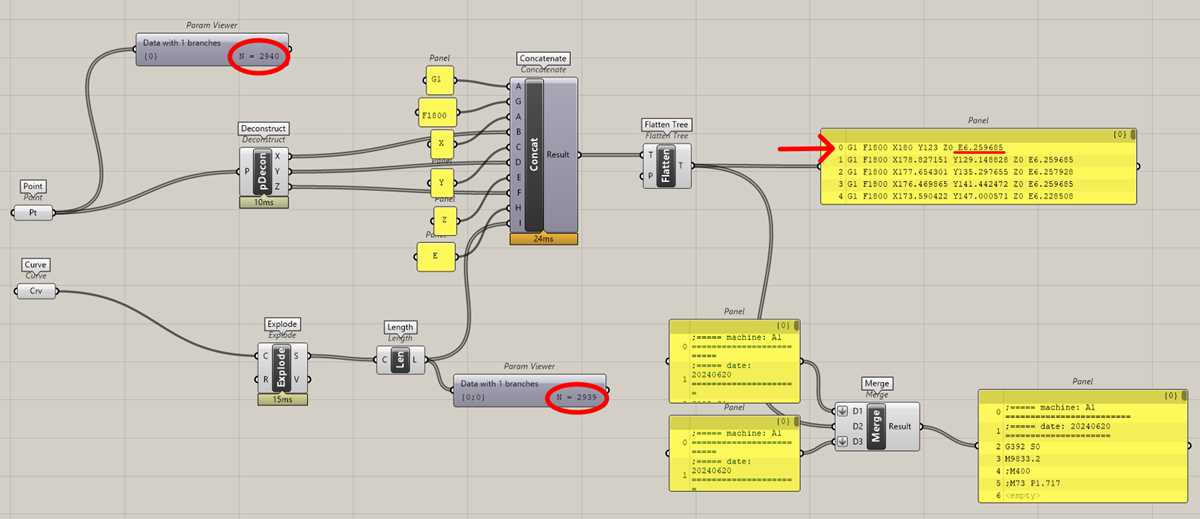Select Param Viewer showing N = 2940
The image size is (1200, 519).
213,50
